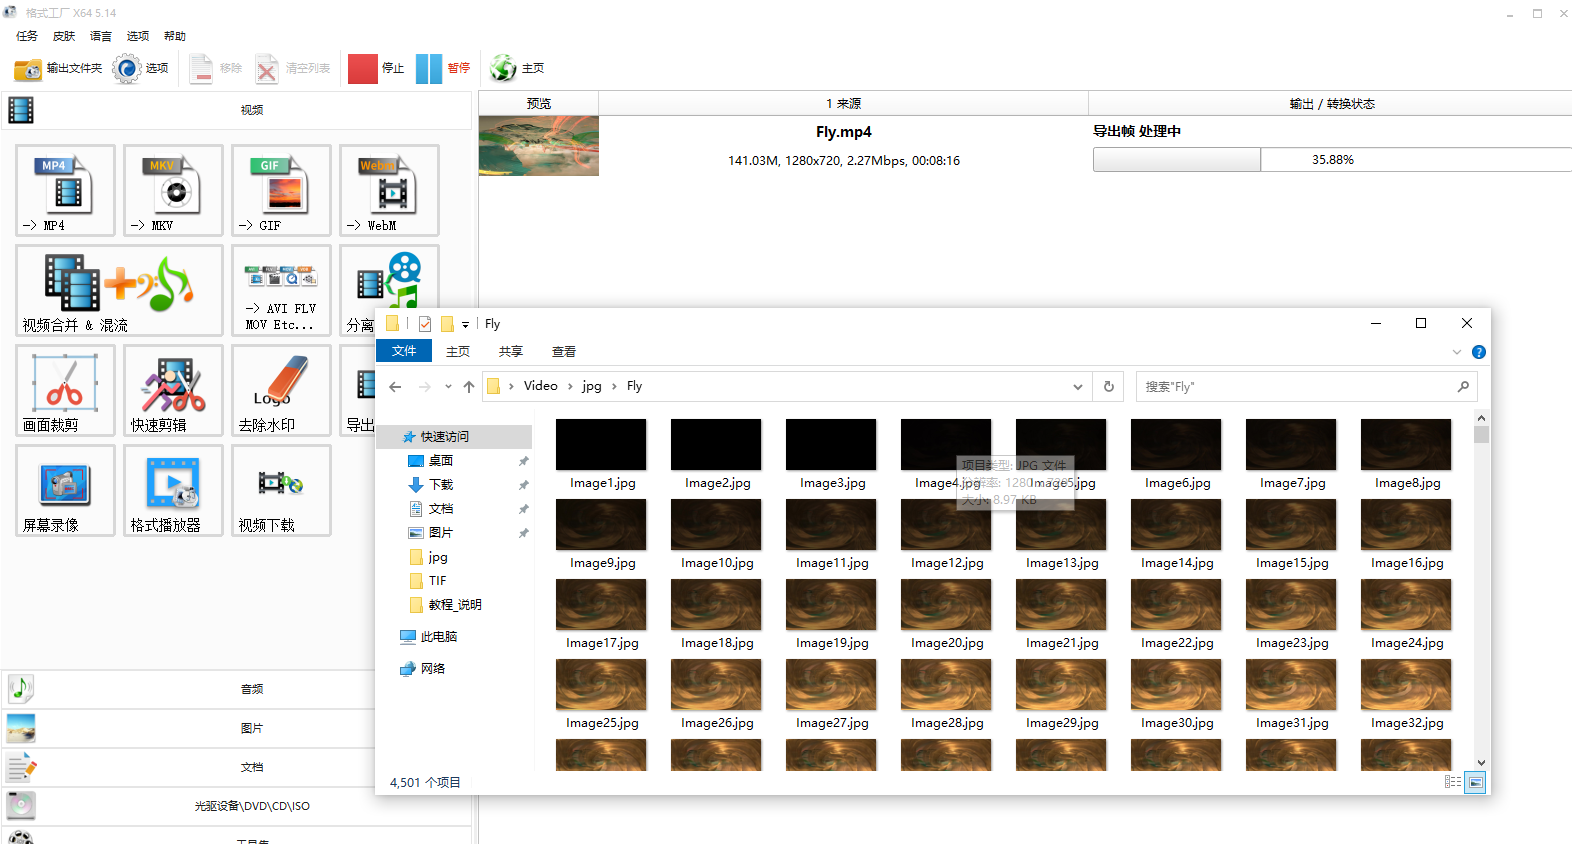Click the red Stop button
The image size is (1572, 844).
click(x=376, y=68)
